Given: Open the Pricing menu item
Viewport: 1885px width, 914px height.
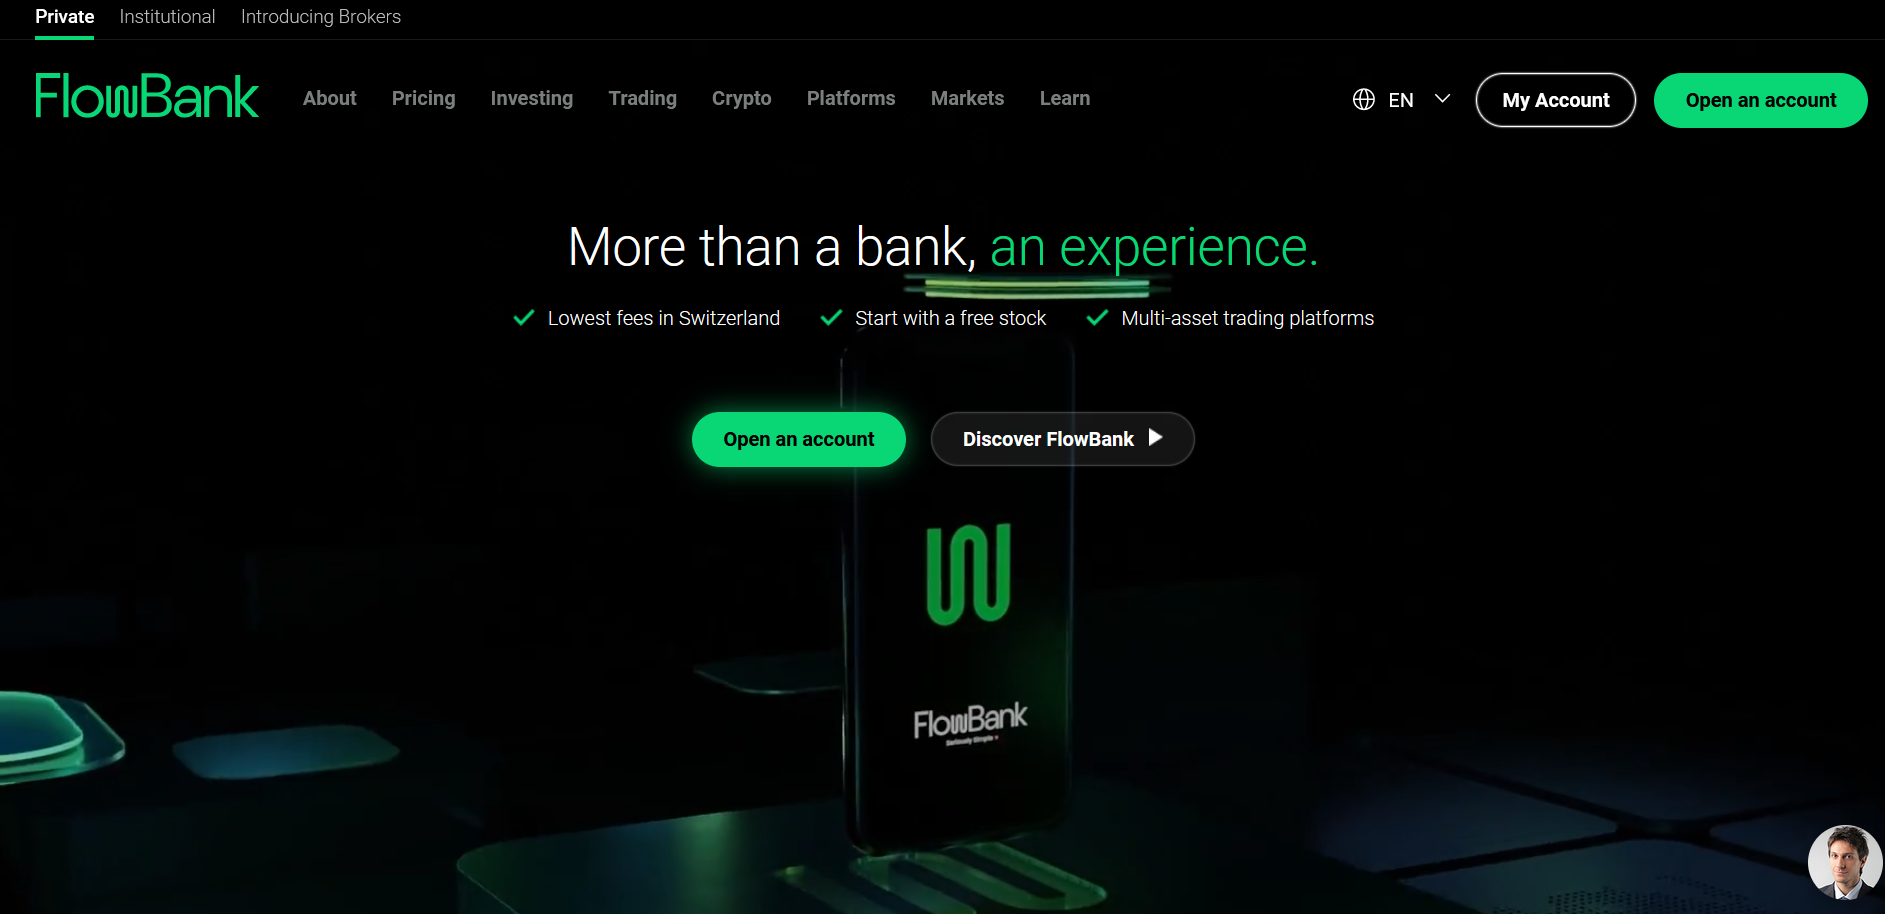Looking at the screenshot, I should point(424,98).
